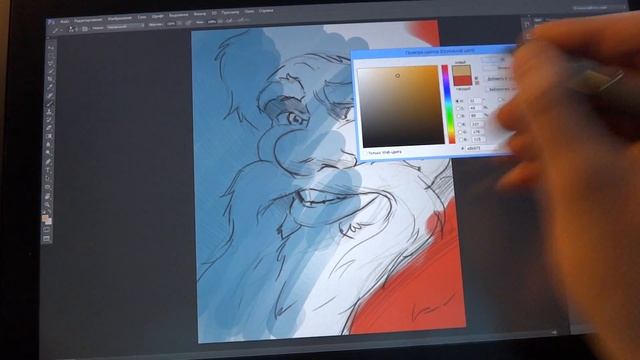Viewport: 640px width, 360px height.
Task: Enable the Только Web-цвета checkbox
Action: [366, 153]
